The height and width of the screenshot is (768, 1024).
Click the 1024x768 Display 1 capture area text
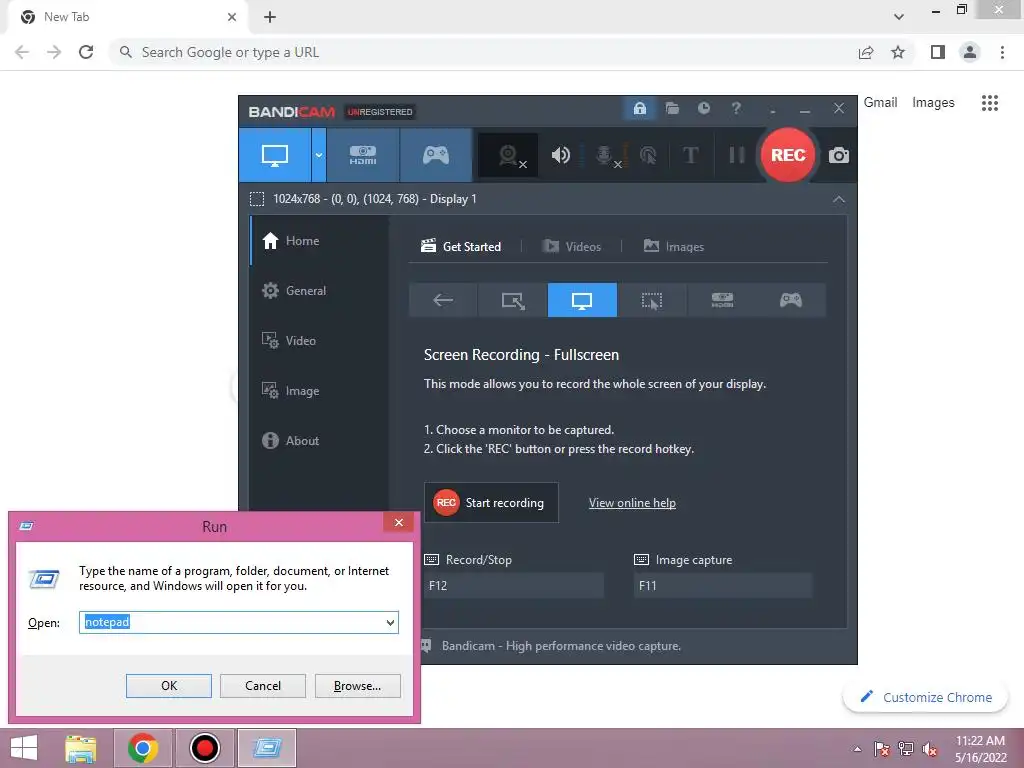coord(375,199)
